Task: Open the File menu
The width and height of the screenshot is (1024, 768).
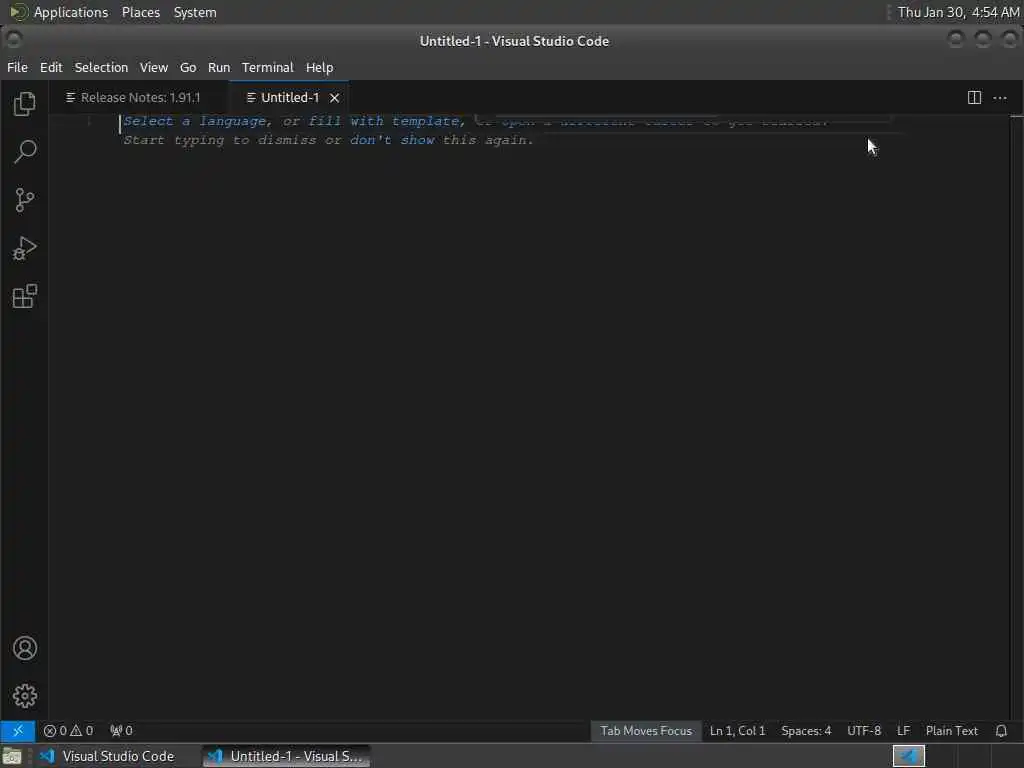Action: [17, 67]
